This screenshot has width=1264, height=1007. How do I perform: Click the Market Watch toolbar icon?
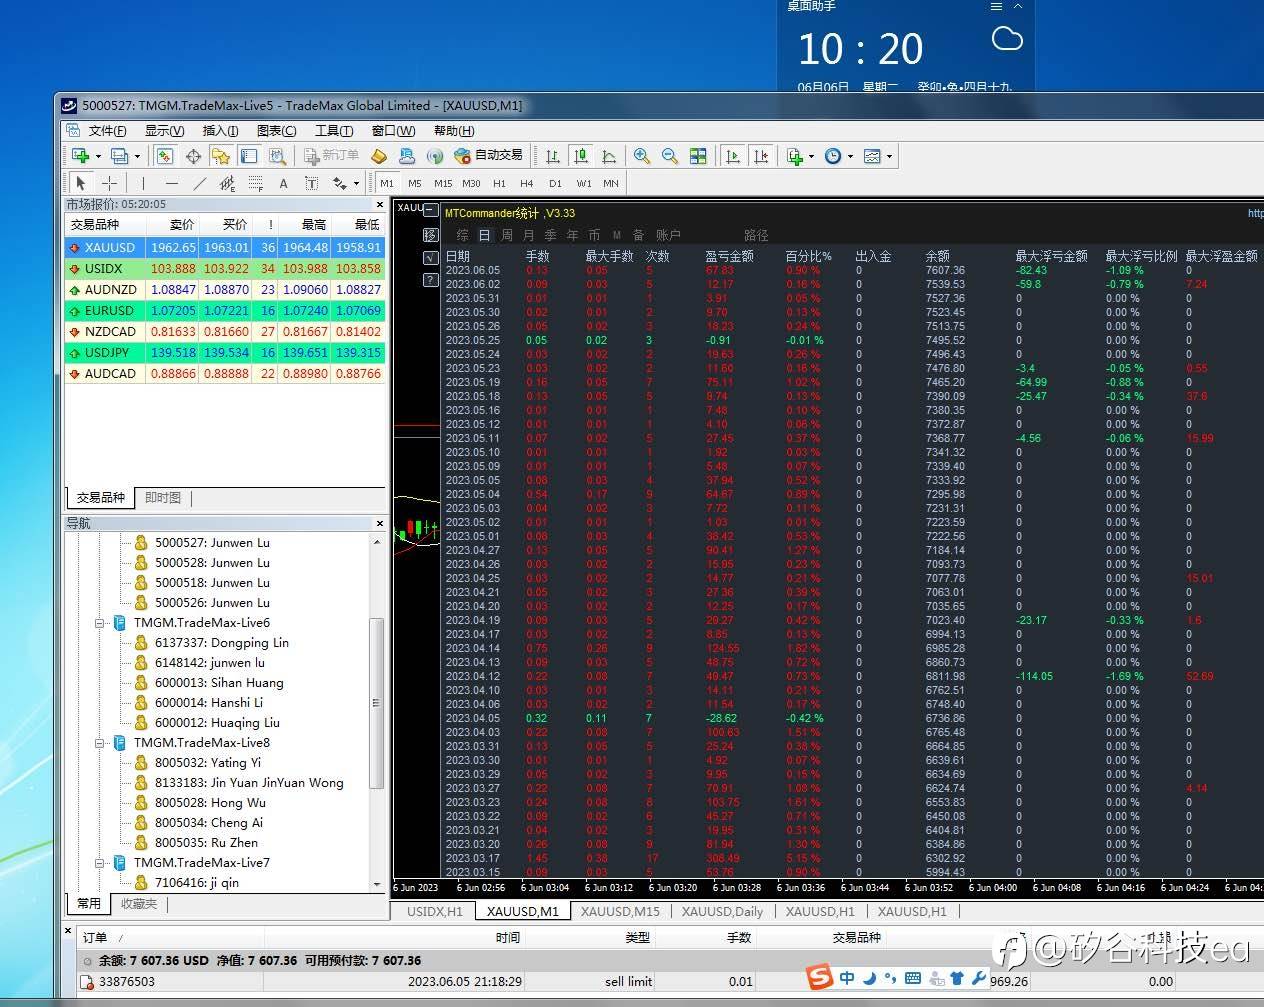click(165, 156)
